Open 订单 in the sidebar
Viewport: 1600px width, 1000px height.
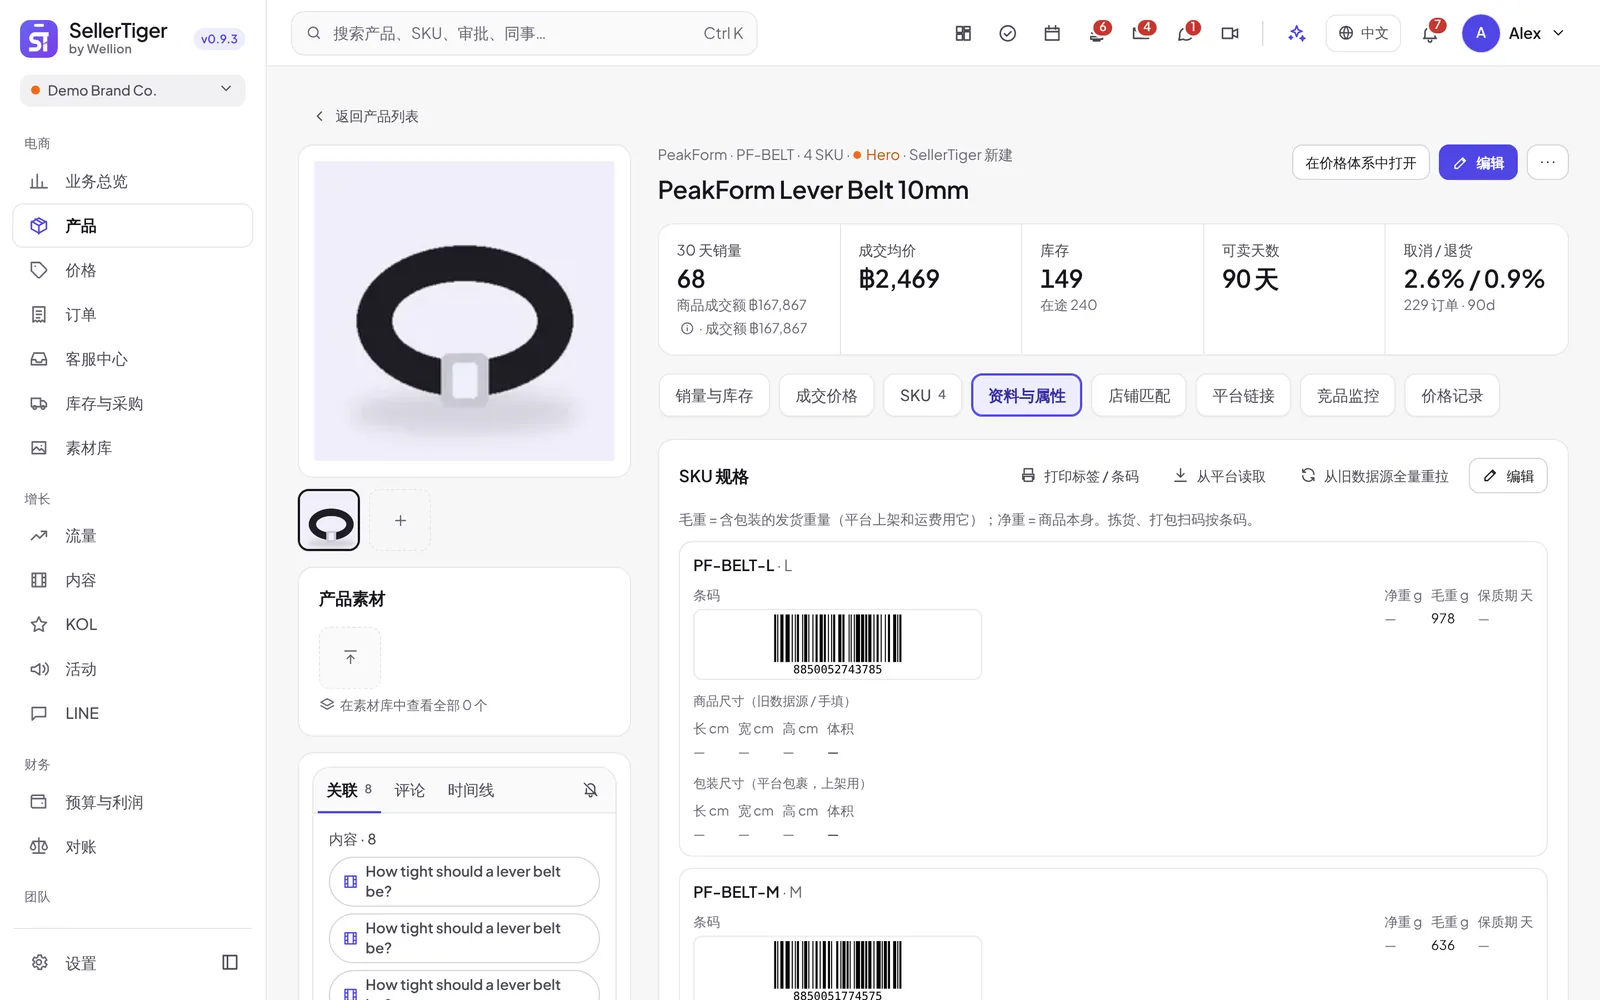tap(133, 314)
